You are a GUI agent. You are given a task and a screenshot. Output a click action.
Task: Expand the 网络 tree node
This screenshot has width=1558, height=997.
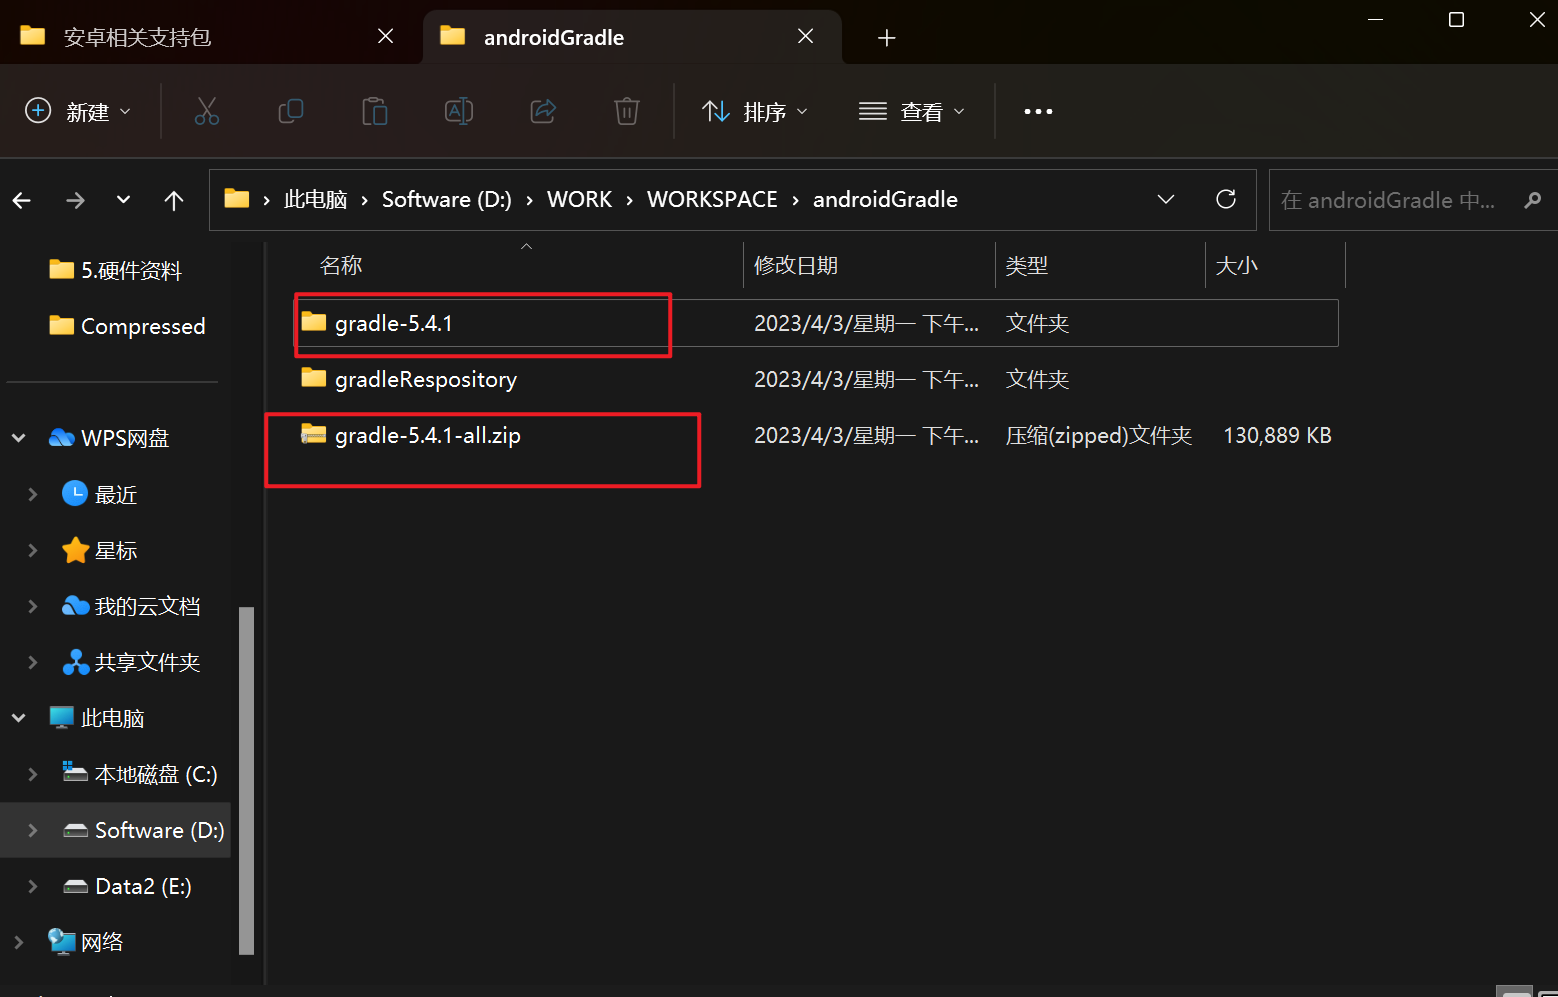click(x=19, y=942)
